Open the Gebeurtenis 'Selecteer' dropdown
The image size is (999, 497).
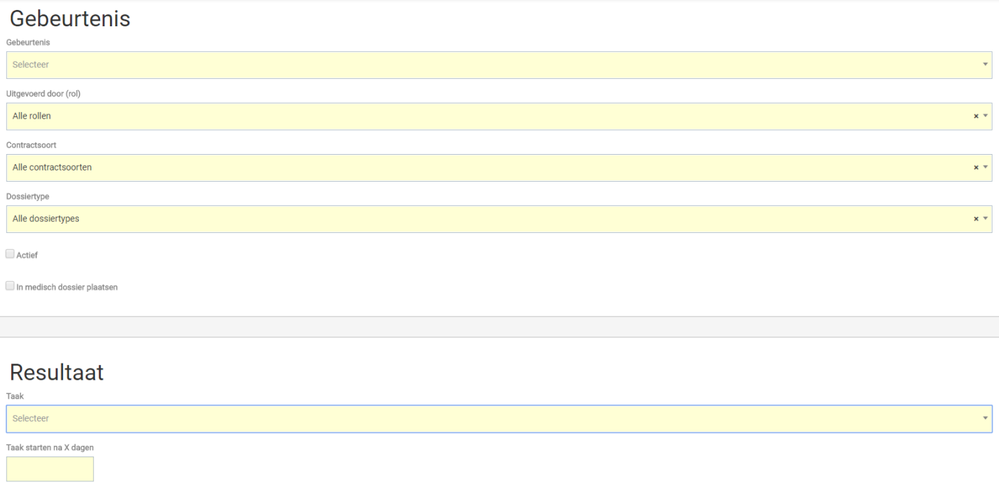point(490,65)
